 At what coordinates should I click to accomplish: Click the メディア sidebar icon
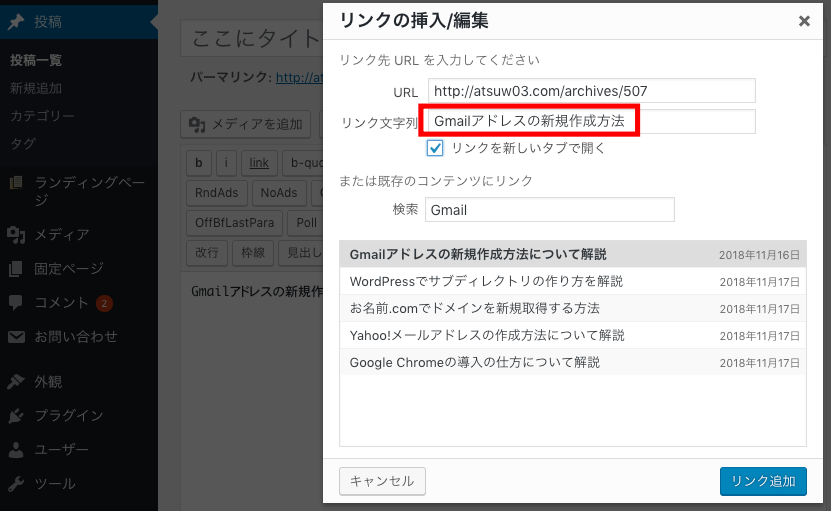click(x=16, y=234)
